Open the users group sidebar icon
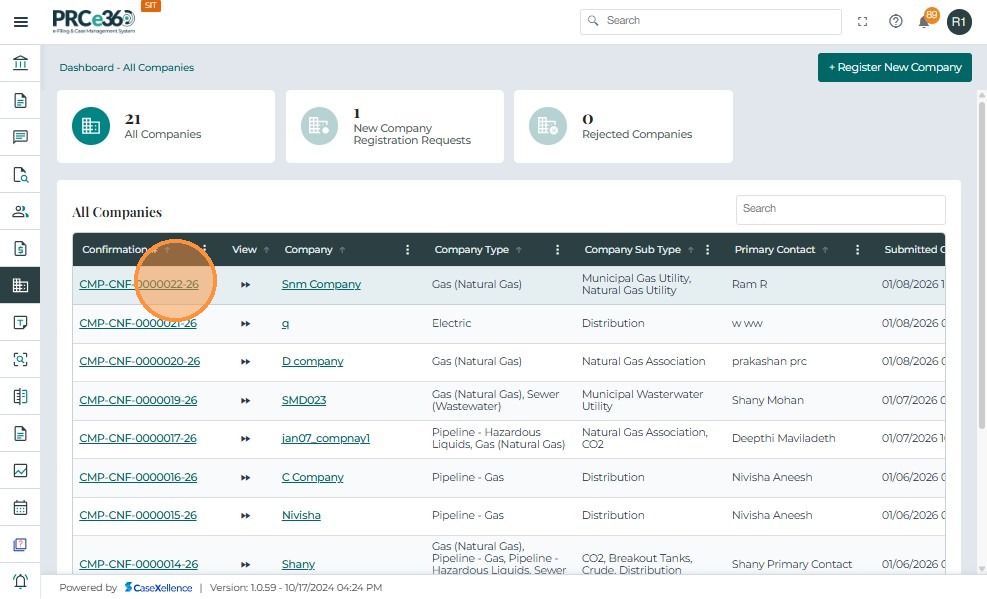The height and width of the screenshot is (599, 987). pos(20,211)
